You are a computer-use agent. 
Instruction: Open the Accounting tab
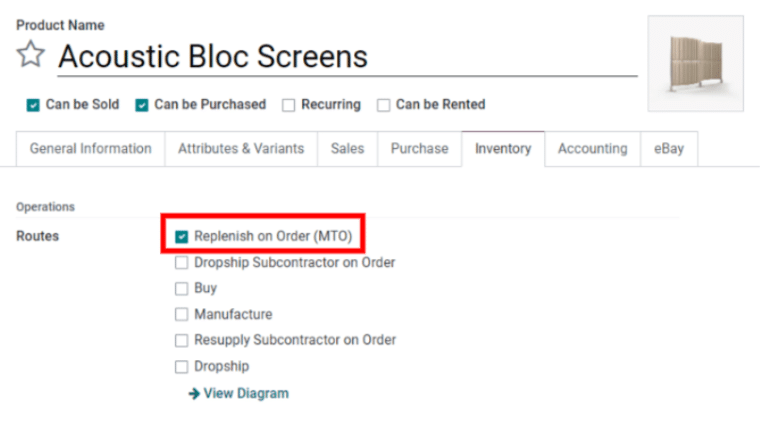(x=592, y=149)
